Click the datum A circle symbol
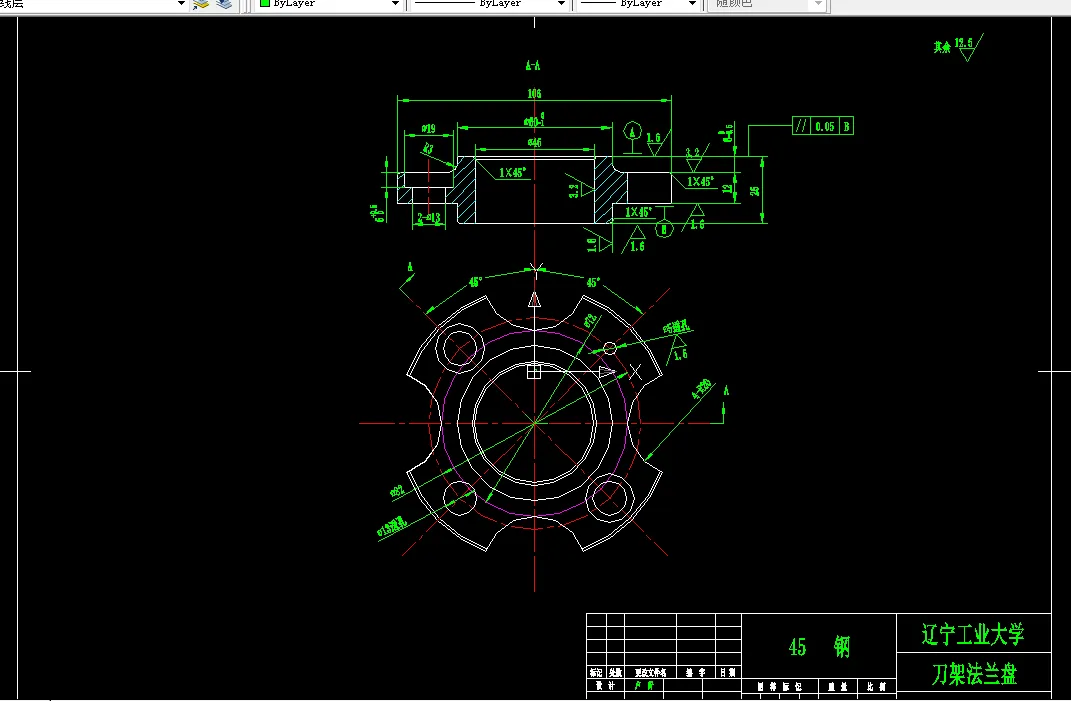The image size is (1071, 701). coord(632,130)
